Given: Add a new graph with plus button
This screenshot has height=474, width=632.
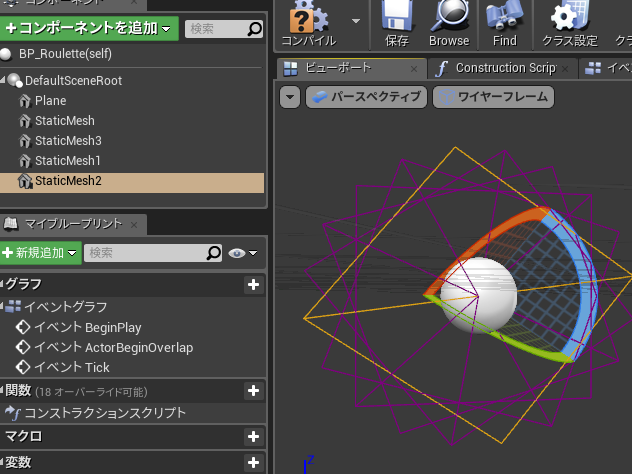Looking at the screenshot, I should pyautogui.click(x=254, y=285).
